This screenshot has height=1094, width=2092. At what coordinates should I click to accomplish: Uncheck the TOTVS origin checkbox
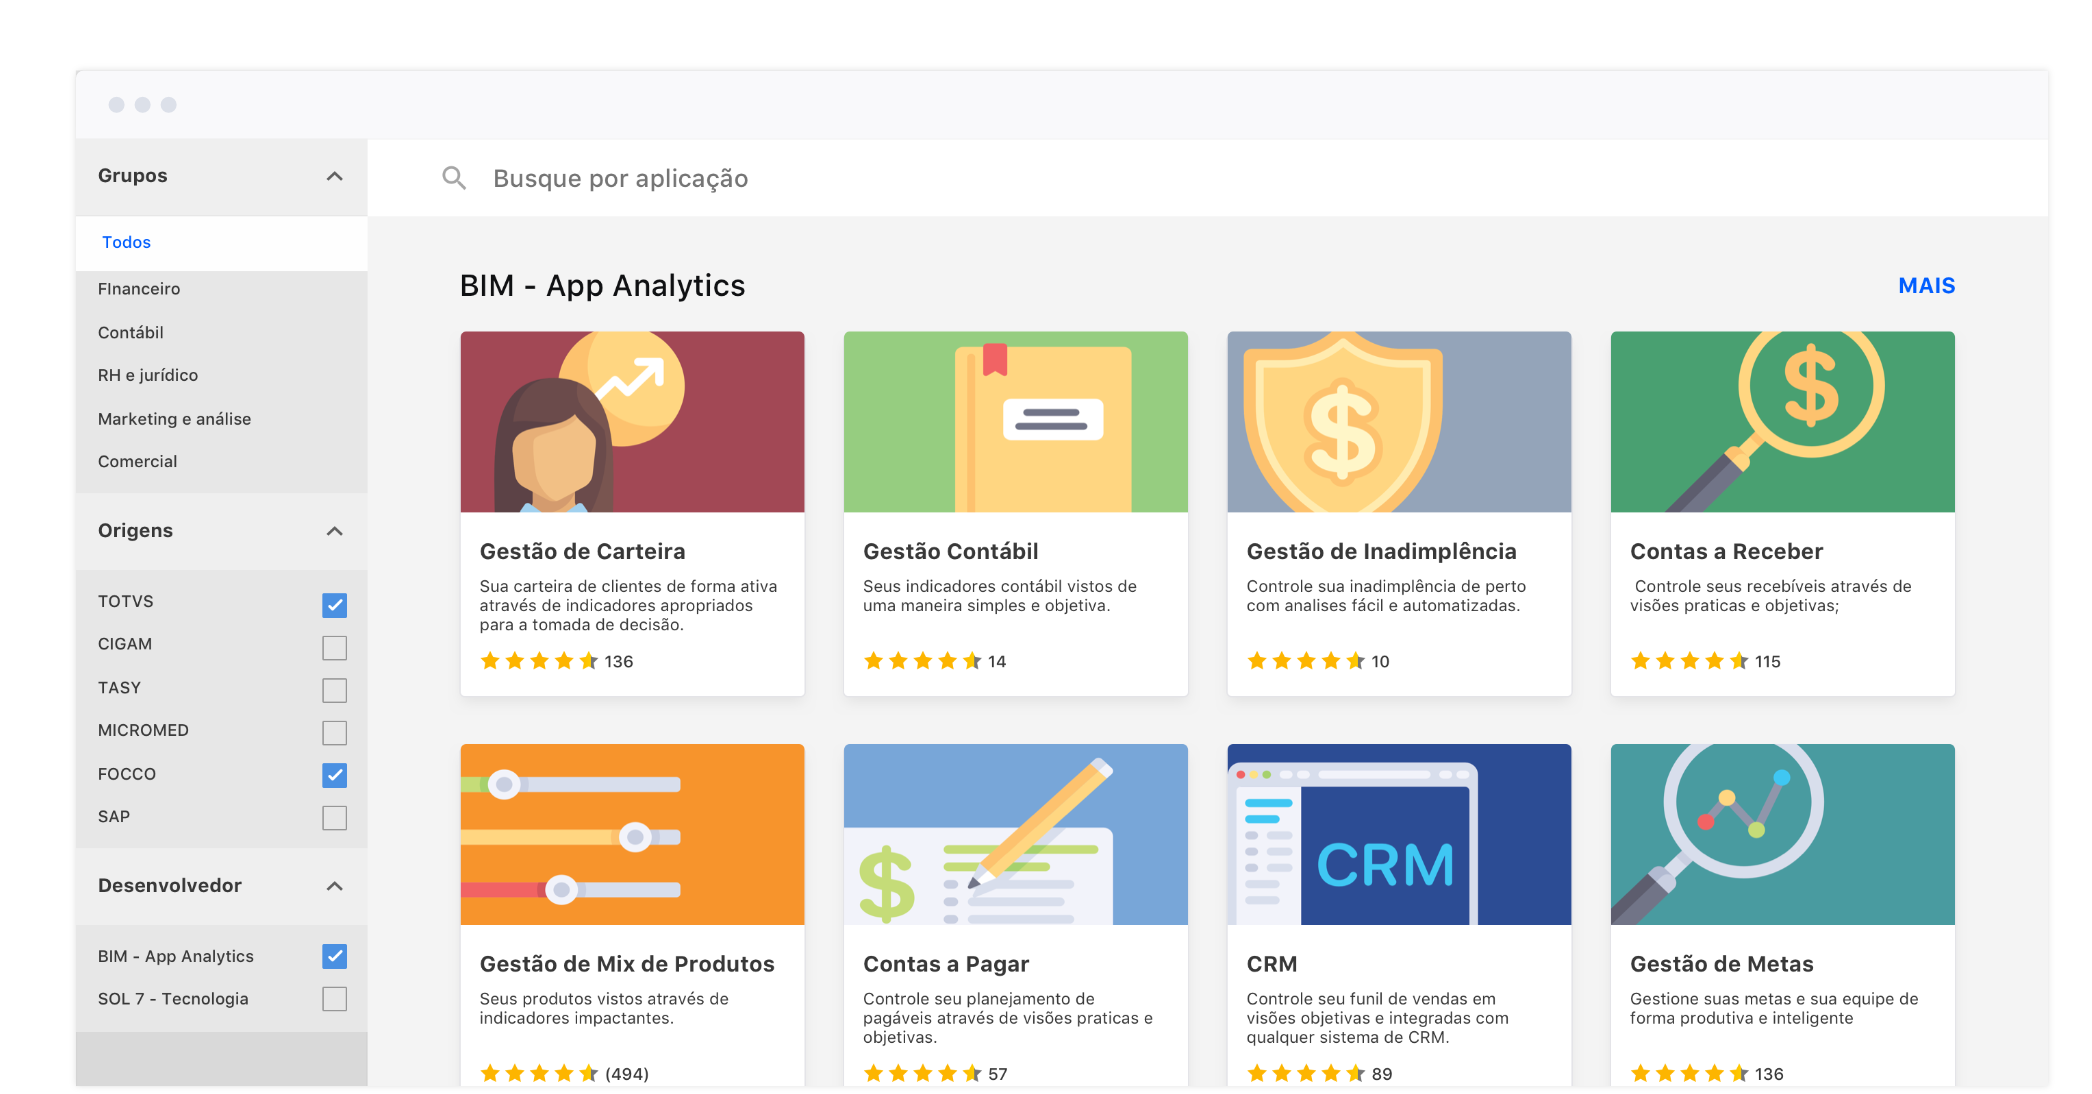335,605
